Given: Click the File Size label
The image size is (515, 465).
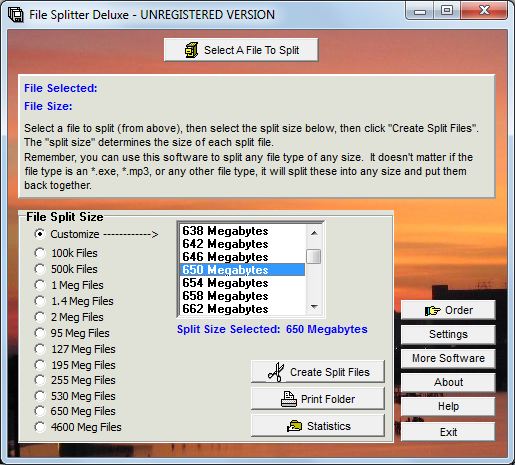Looking at the screenshot, I should coord(48,106).
